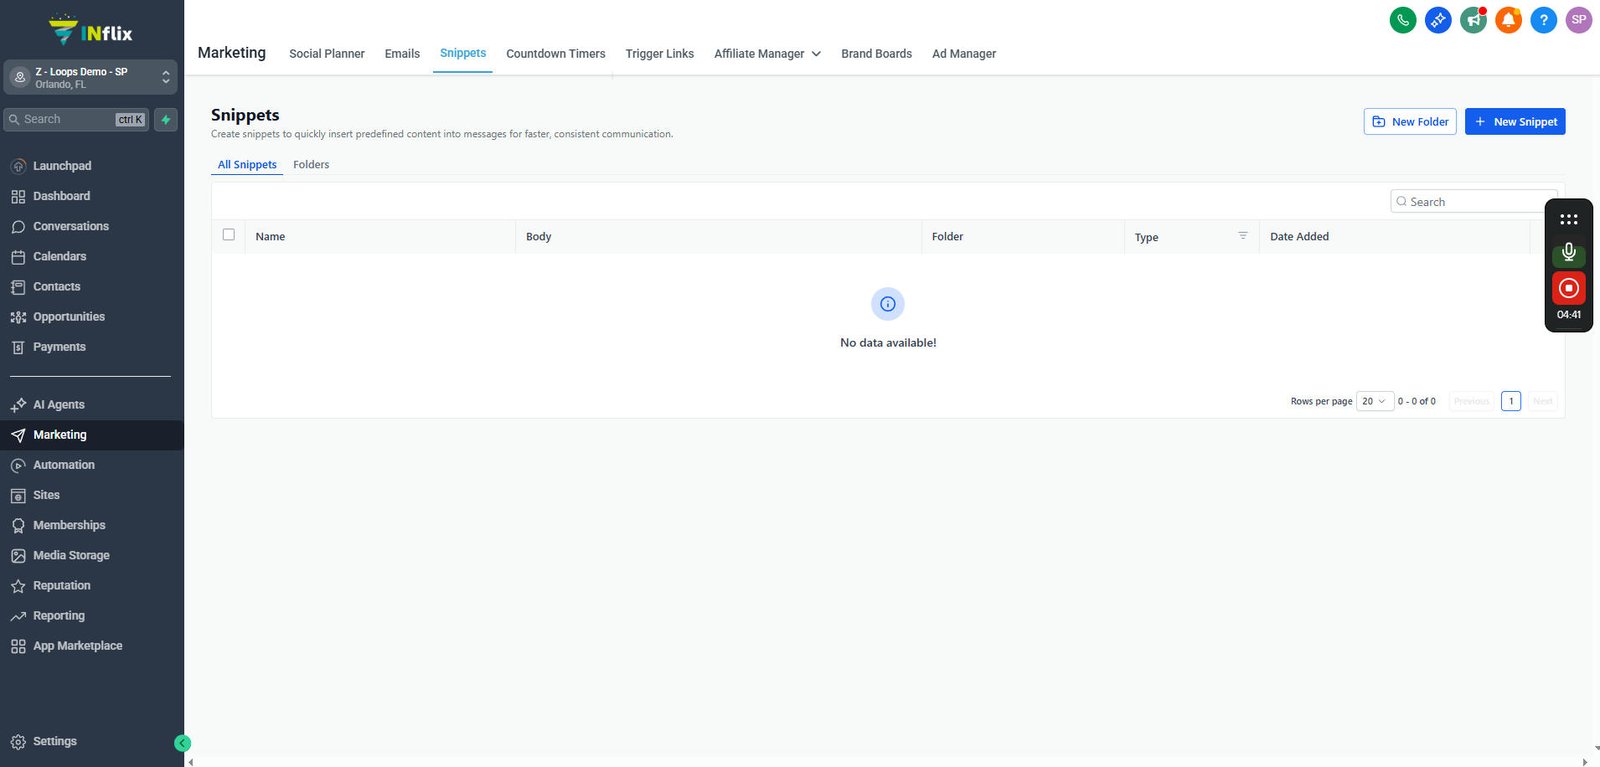Mute the recorder microphone icon
The height and width of the screenshot is (767, 1600).
(x=1568, y=253)
